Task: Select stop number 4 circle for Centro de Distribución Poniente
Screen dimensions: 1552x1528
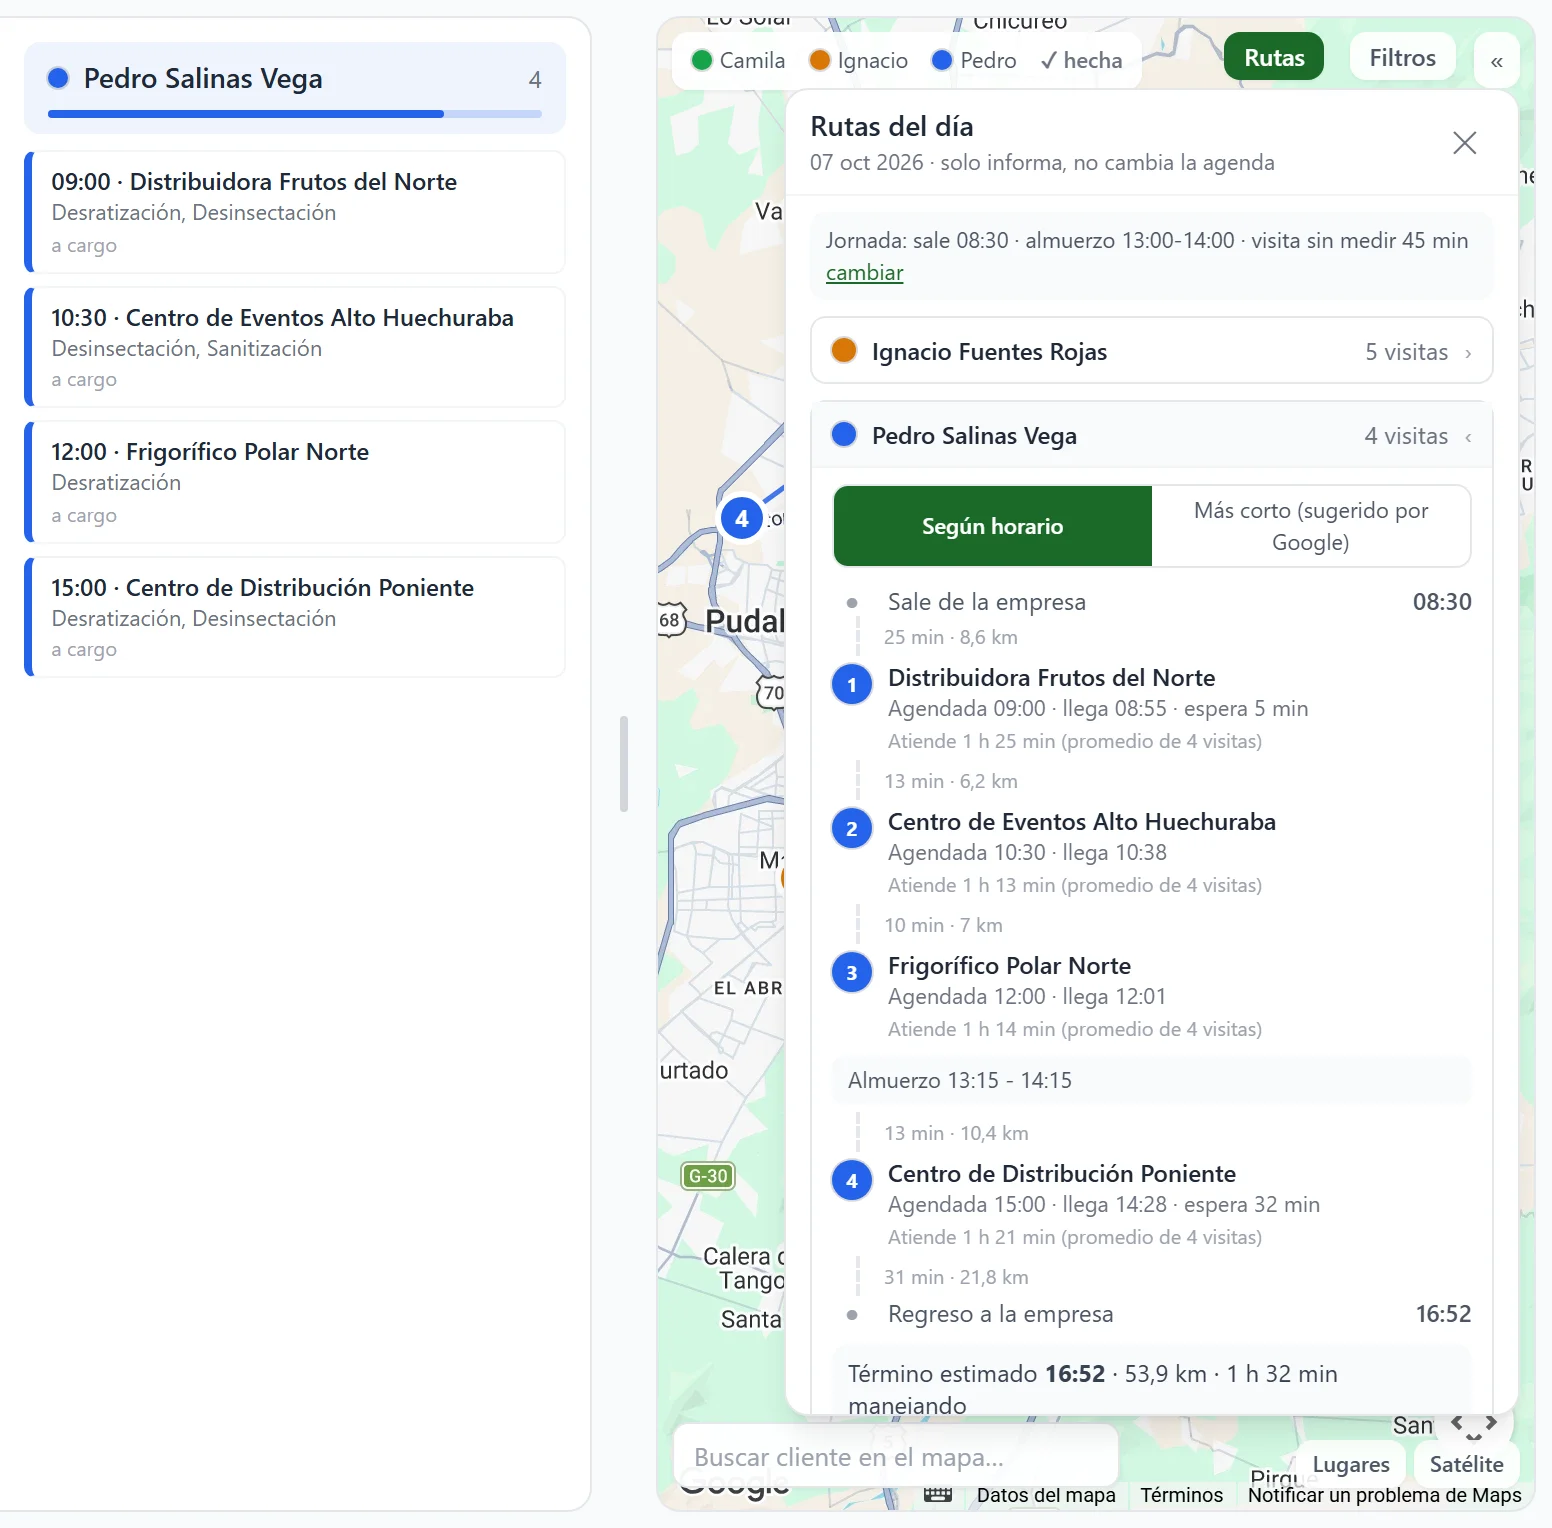Action: pyautogui.click(x=852, y=1181)
